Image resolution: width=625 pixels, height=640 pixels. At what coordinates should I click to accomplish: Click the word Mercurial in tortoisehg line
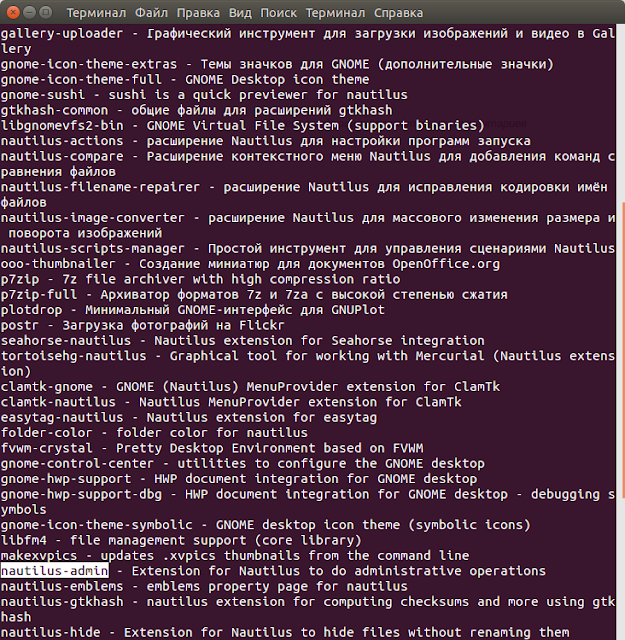450,356
